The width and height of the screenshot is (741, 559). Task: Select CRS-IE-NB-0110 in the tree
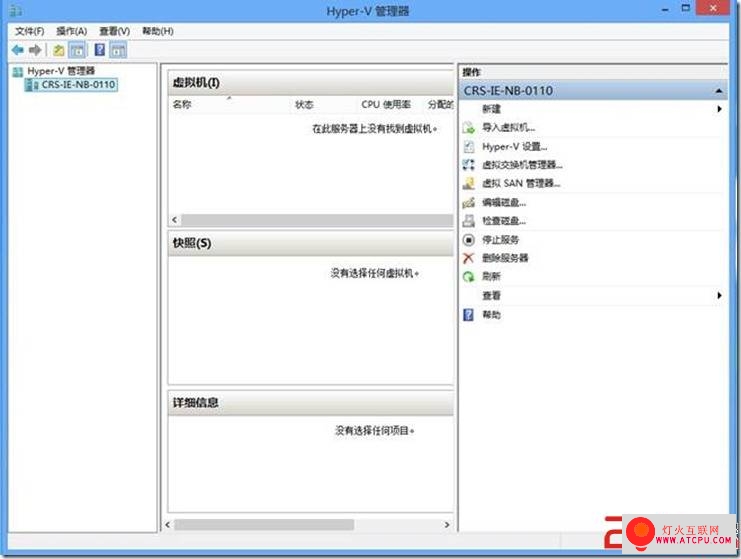[78, 85]
